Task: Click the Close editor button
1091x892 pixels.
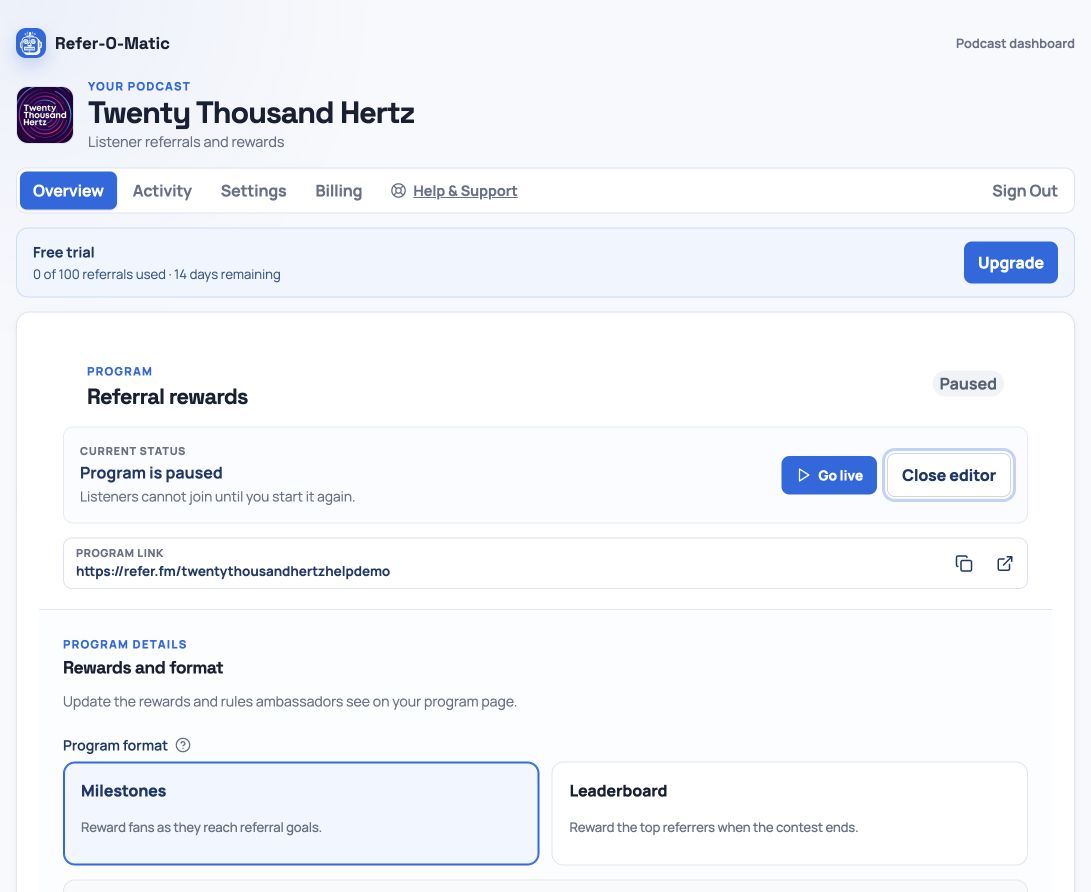Action: point(948,475)
